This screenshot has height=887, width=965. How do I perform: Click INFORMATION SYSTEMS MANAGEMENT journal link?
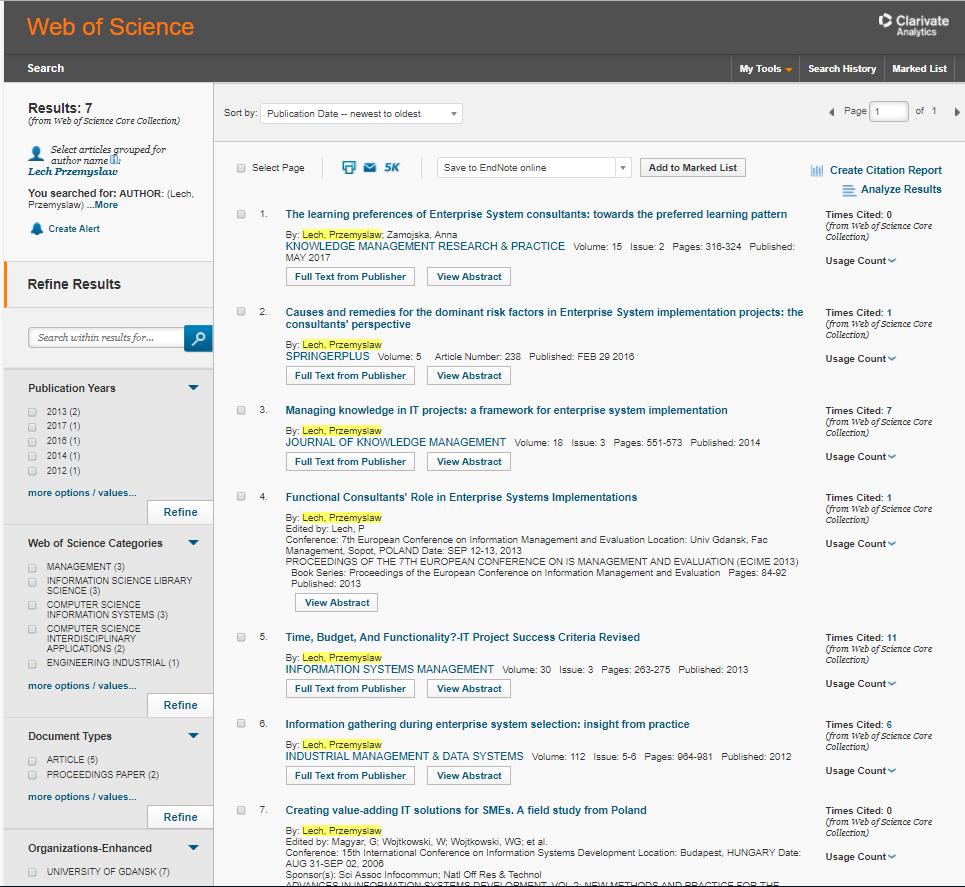[x=389, y=669]
